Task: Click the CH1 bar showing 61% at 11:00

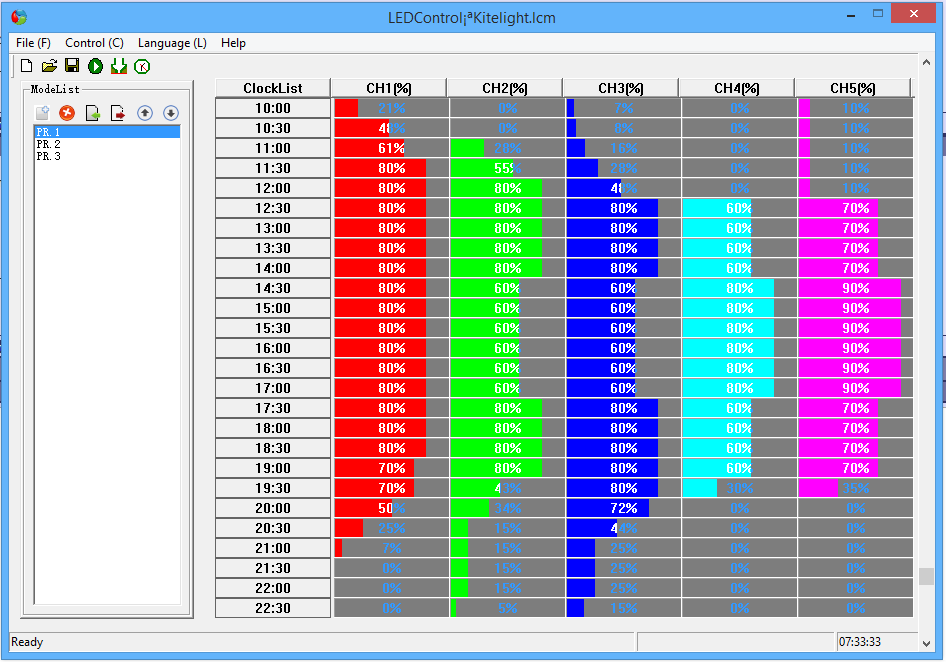Action: point(392,148)
